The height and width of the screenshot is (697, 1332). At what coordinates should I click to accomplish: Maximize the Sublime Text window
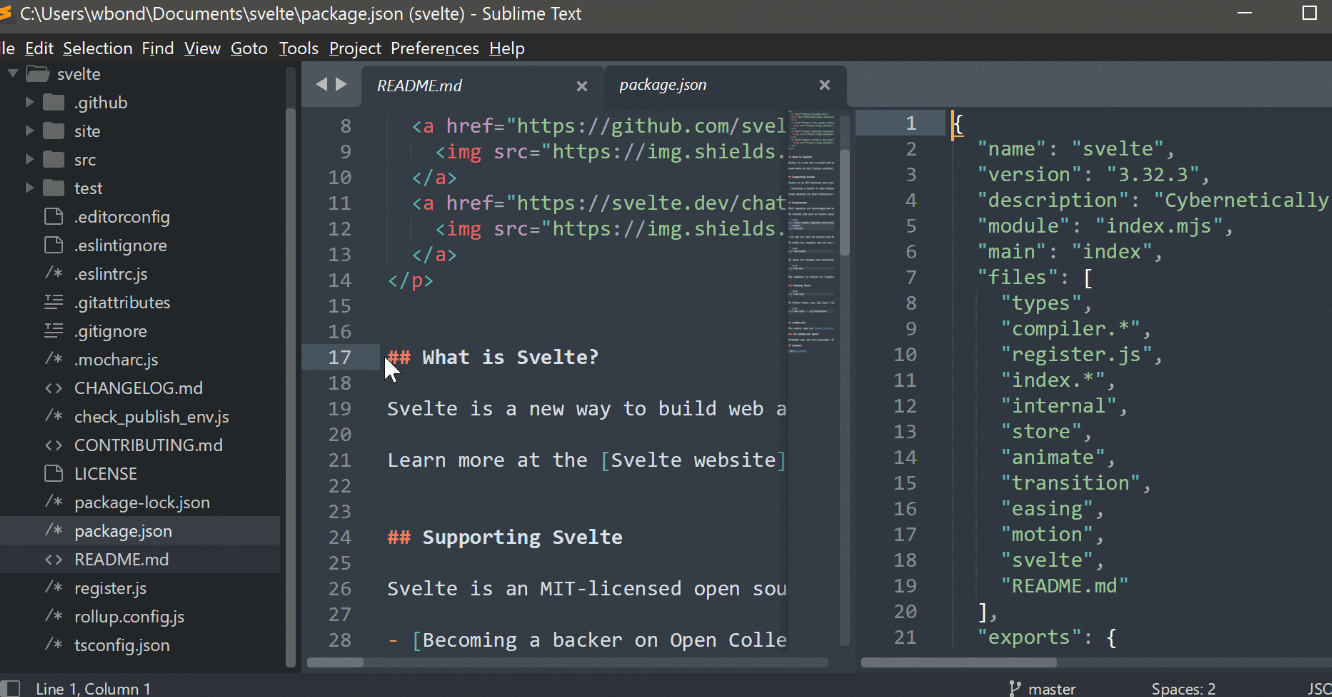coord(1310,13)
